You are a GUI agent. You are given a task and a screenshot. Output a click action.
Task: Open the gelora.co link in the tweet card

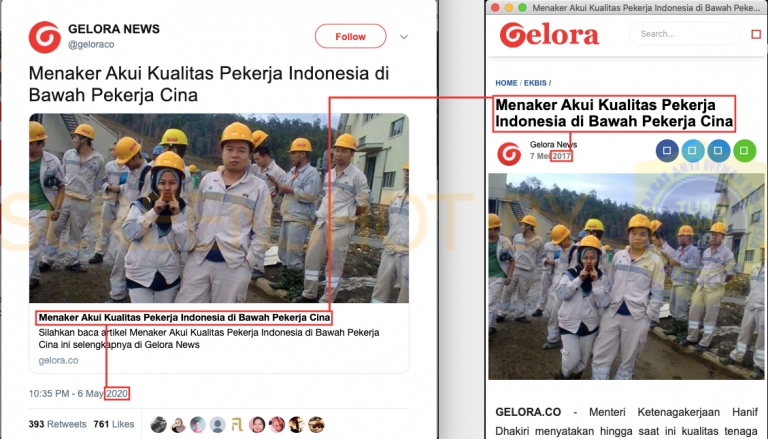tap(58, 360)
